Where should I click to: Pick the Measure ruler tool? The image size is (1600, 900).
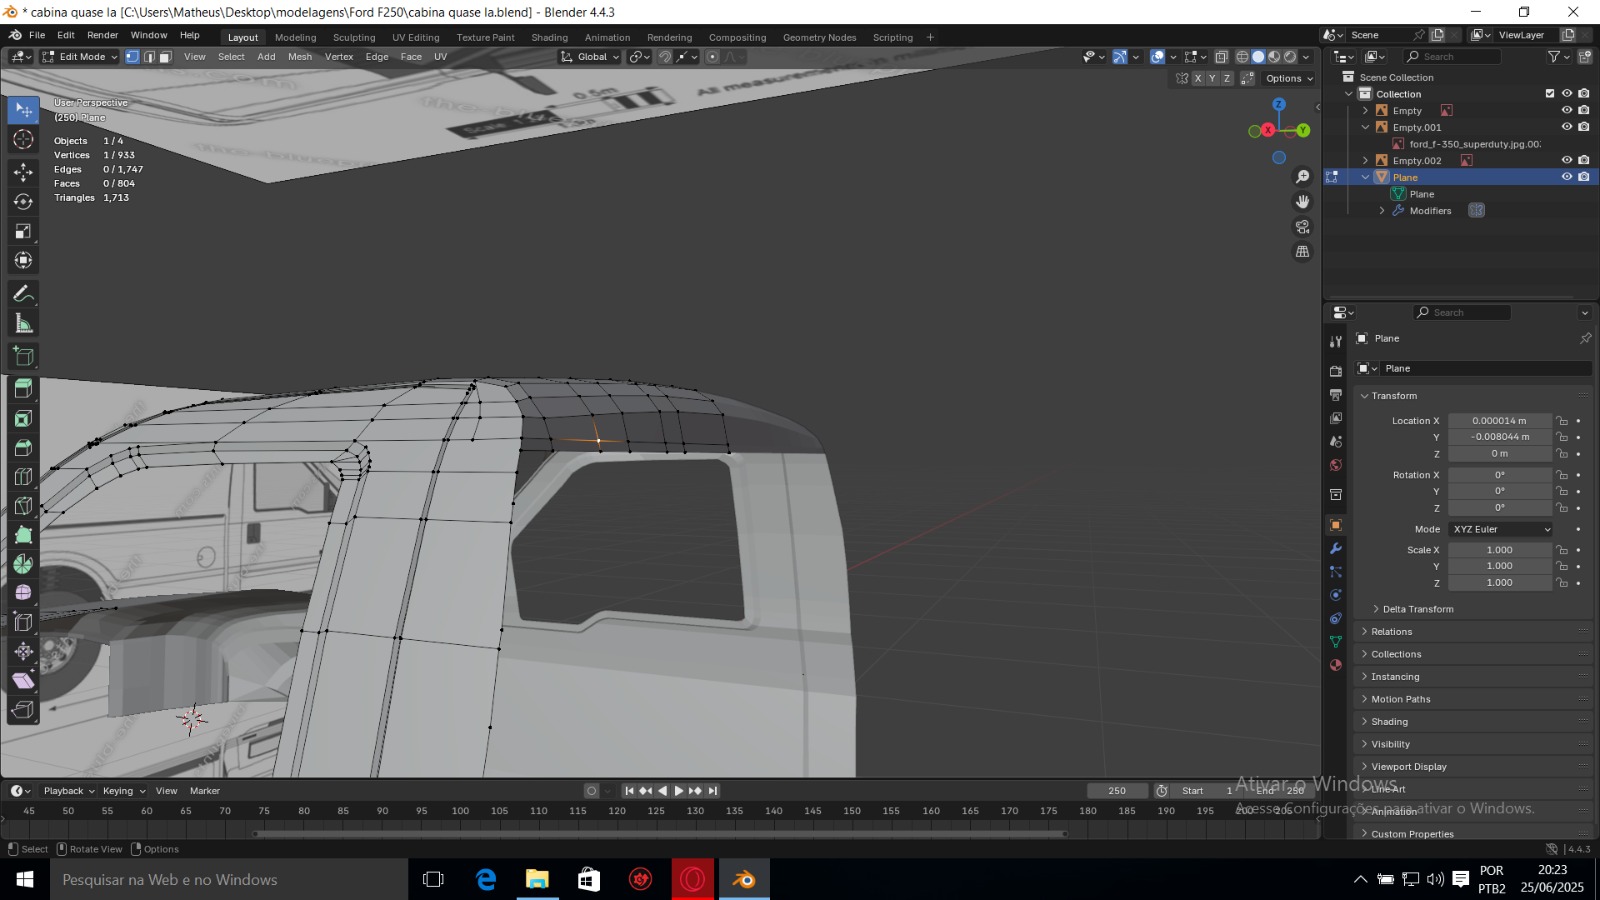click(x=23, y=323)
